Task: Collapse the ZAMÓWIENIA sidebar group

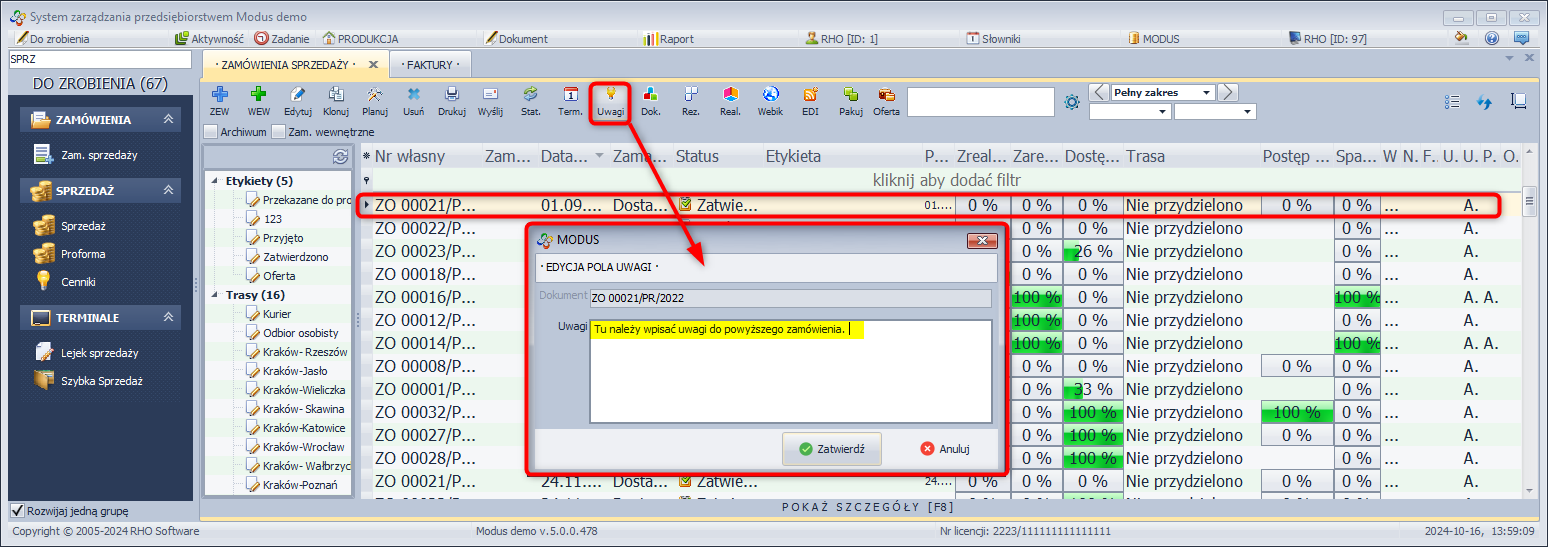Action: tap(169, 119)
